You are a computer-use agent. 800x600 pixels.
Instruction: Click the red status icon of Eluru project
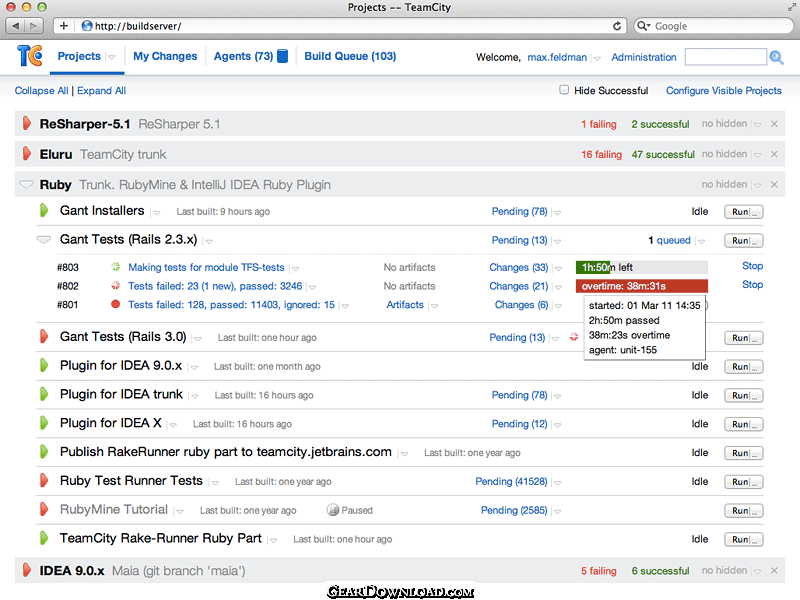point(27,154)
